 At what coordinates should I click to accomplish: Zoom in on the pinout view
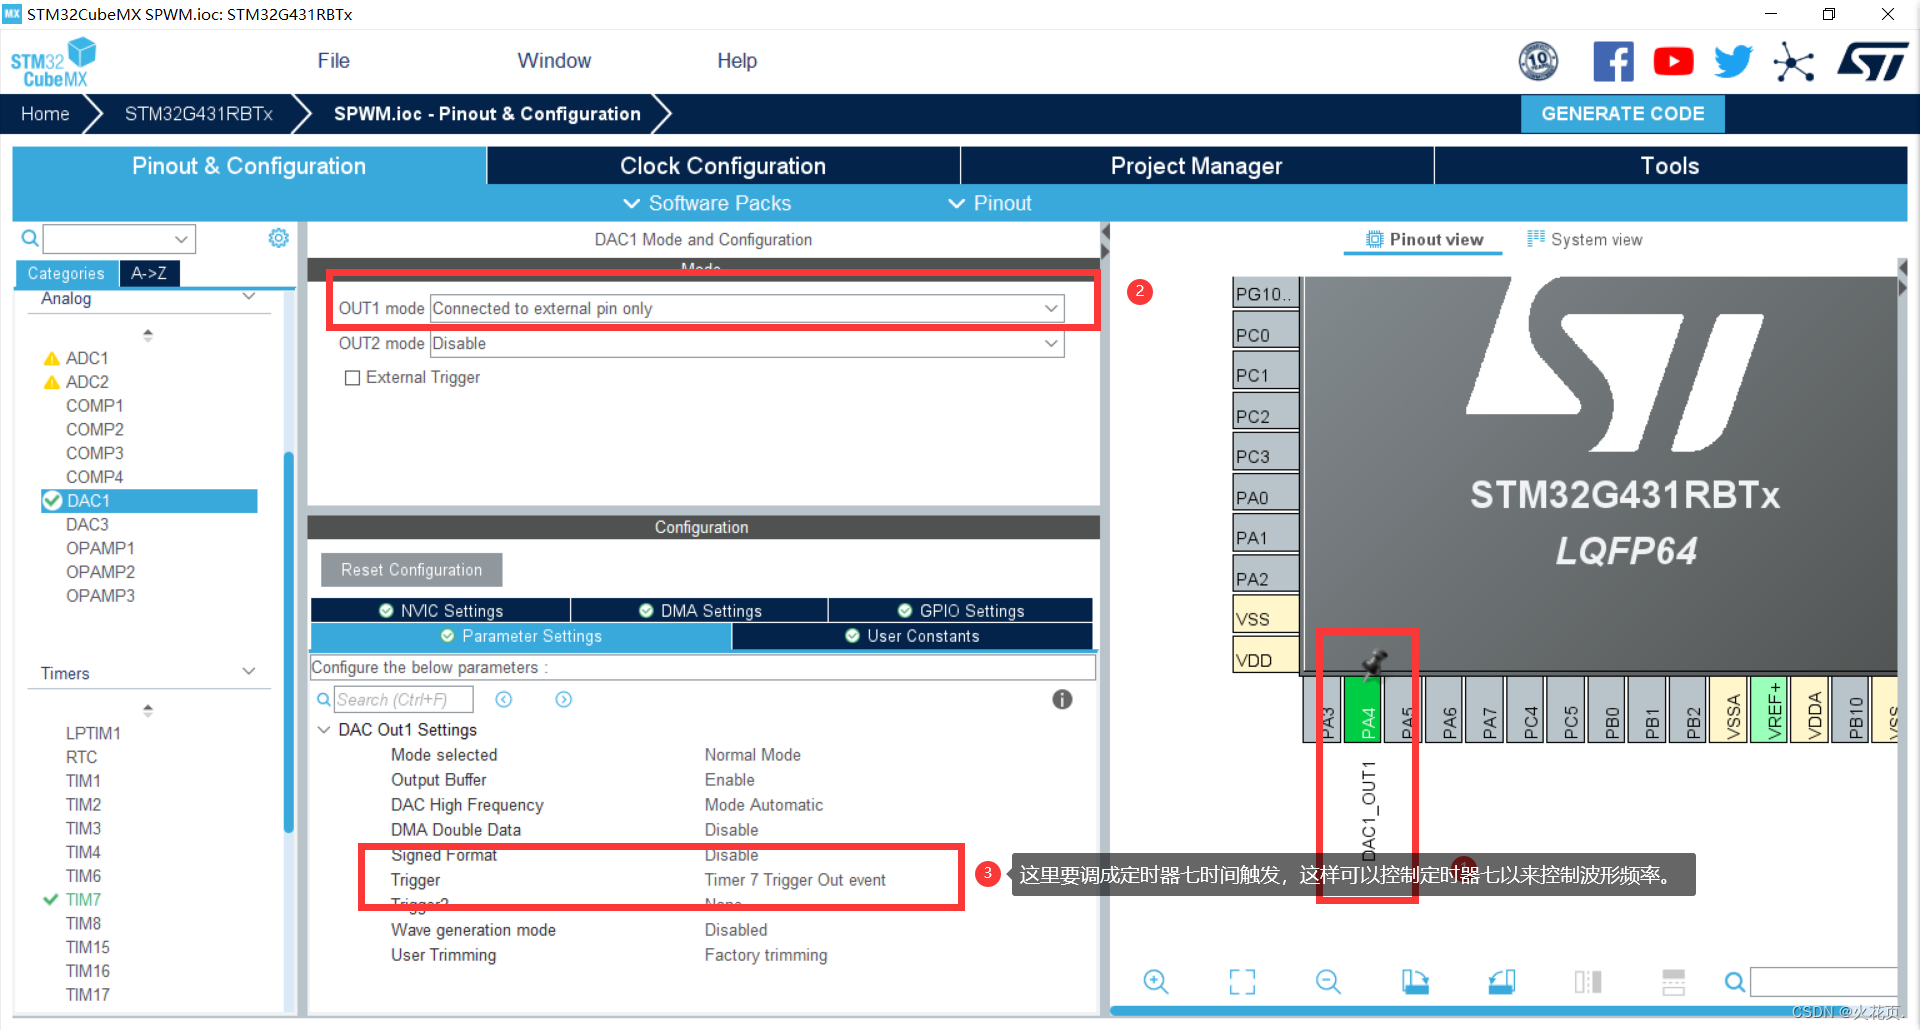point(1156,982)
